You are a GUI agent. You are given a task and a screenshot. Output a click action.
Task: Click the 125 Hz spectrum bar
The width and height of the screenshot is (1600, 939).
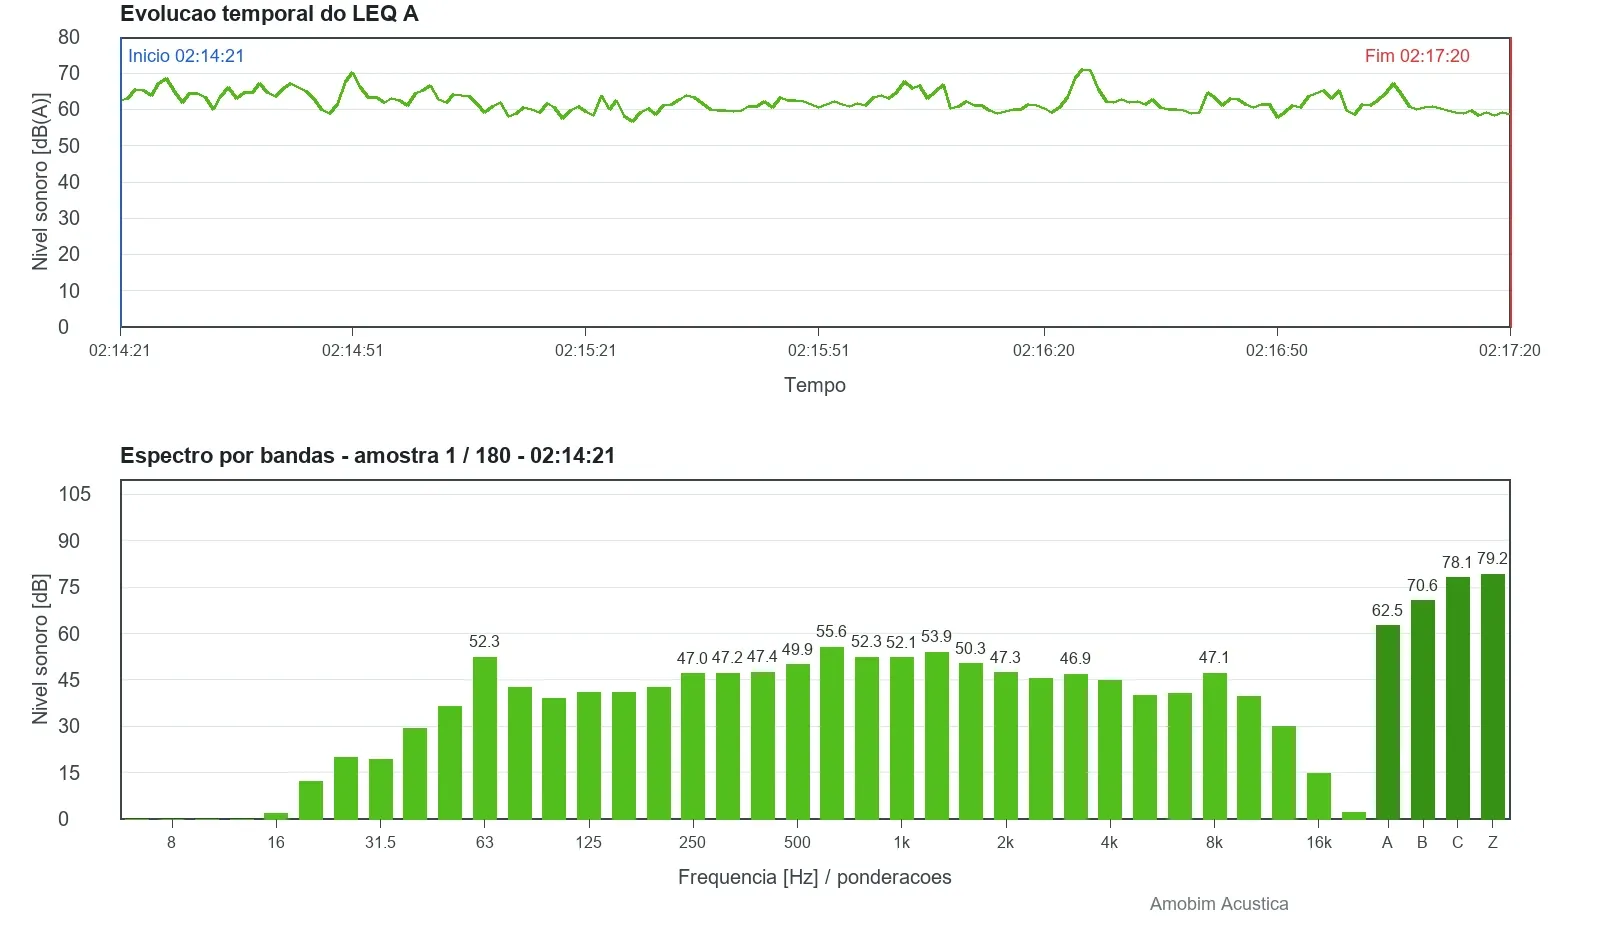click(589, 755)
